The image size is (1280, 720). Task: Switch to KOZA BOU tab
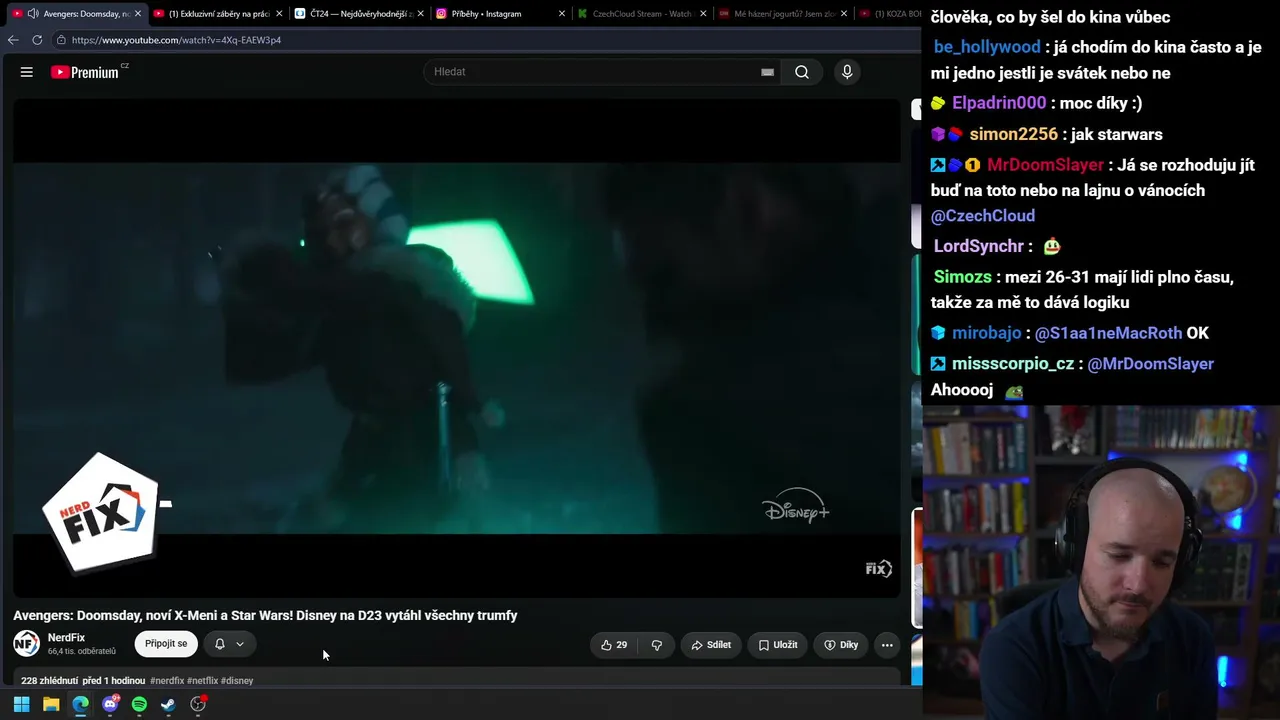[890, 14]
